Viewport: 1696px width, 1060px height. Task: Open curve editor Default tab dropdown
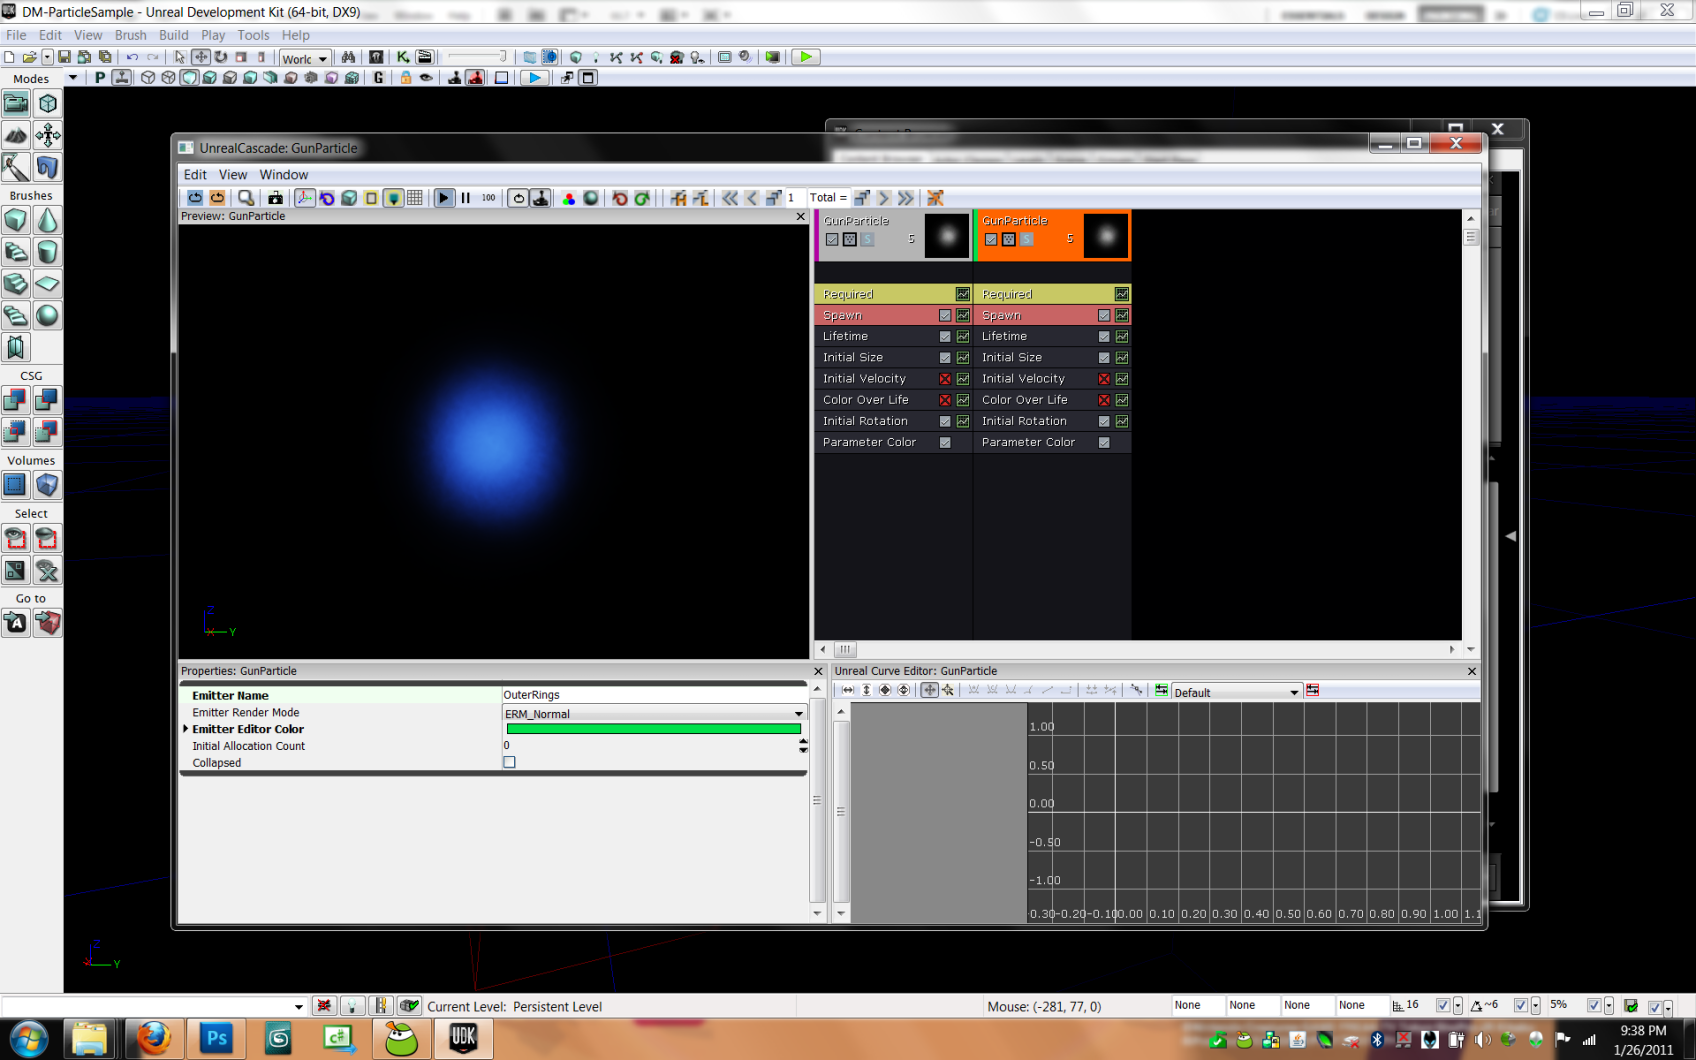point(1237,692)
